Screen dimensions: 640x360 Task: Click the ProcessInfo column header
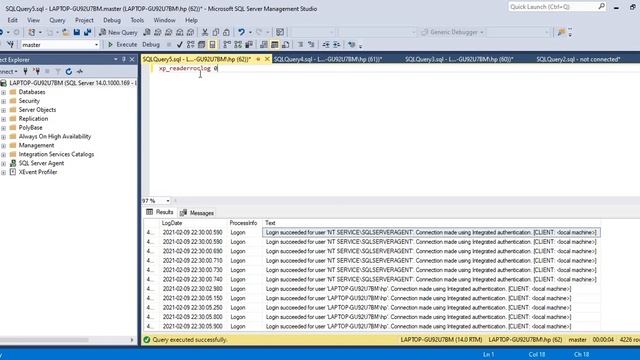tap(243, 223)
